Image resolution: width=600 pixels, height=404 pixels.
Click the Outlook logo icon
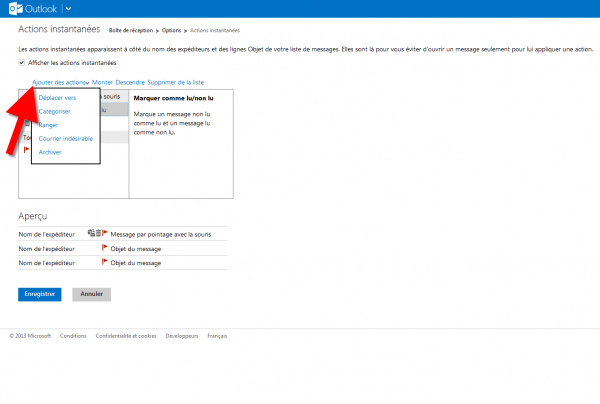click(x=16, y=8)
